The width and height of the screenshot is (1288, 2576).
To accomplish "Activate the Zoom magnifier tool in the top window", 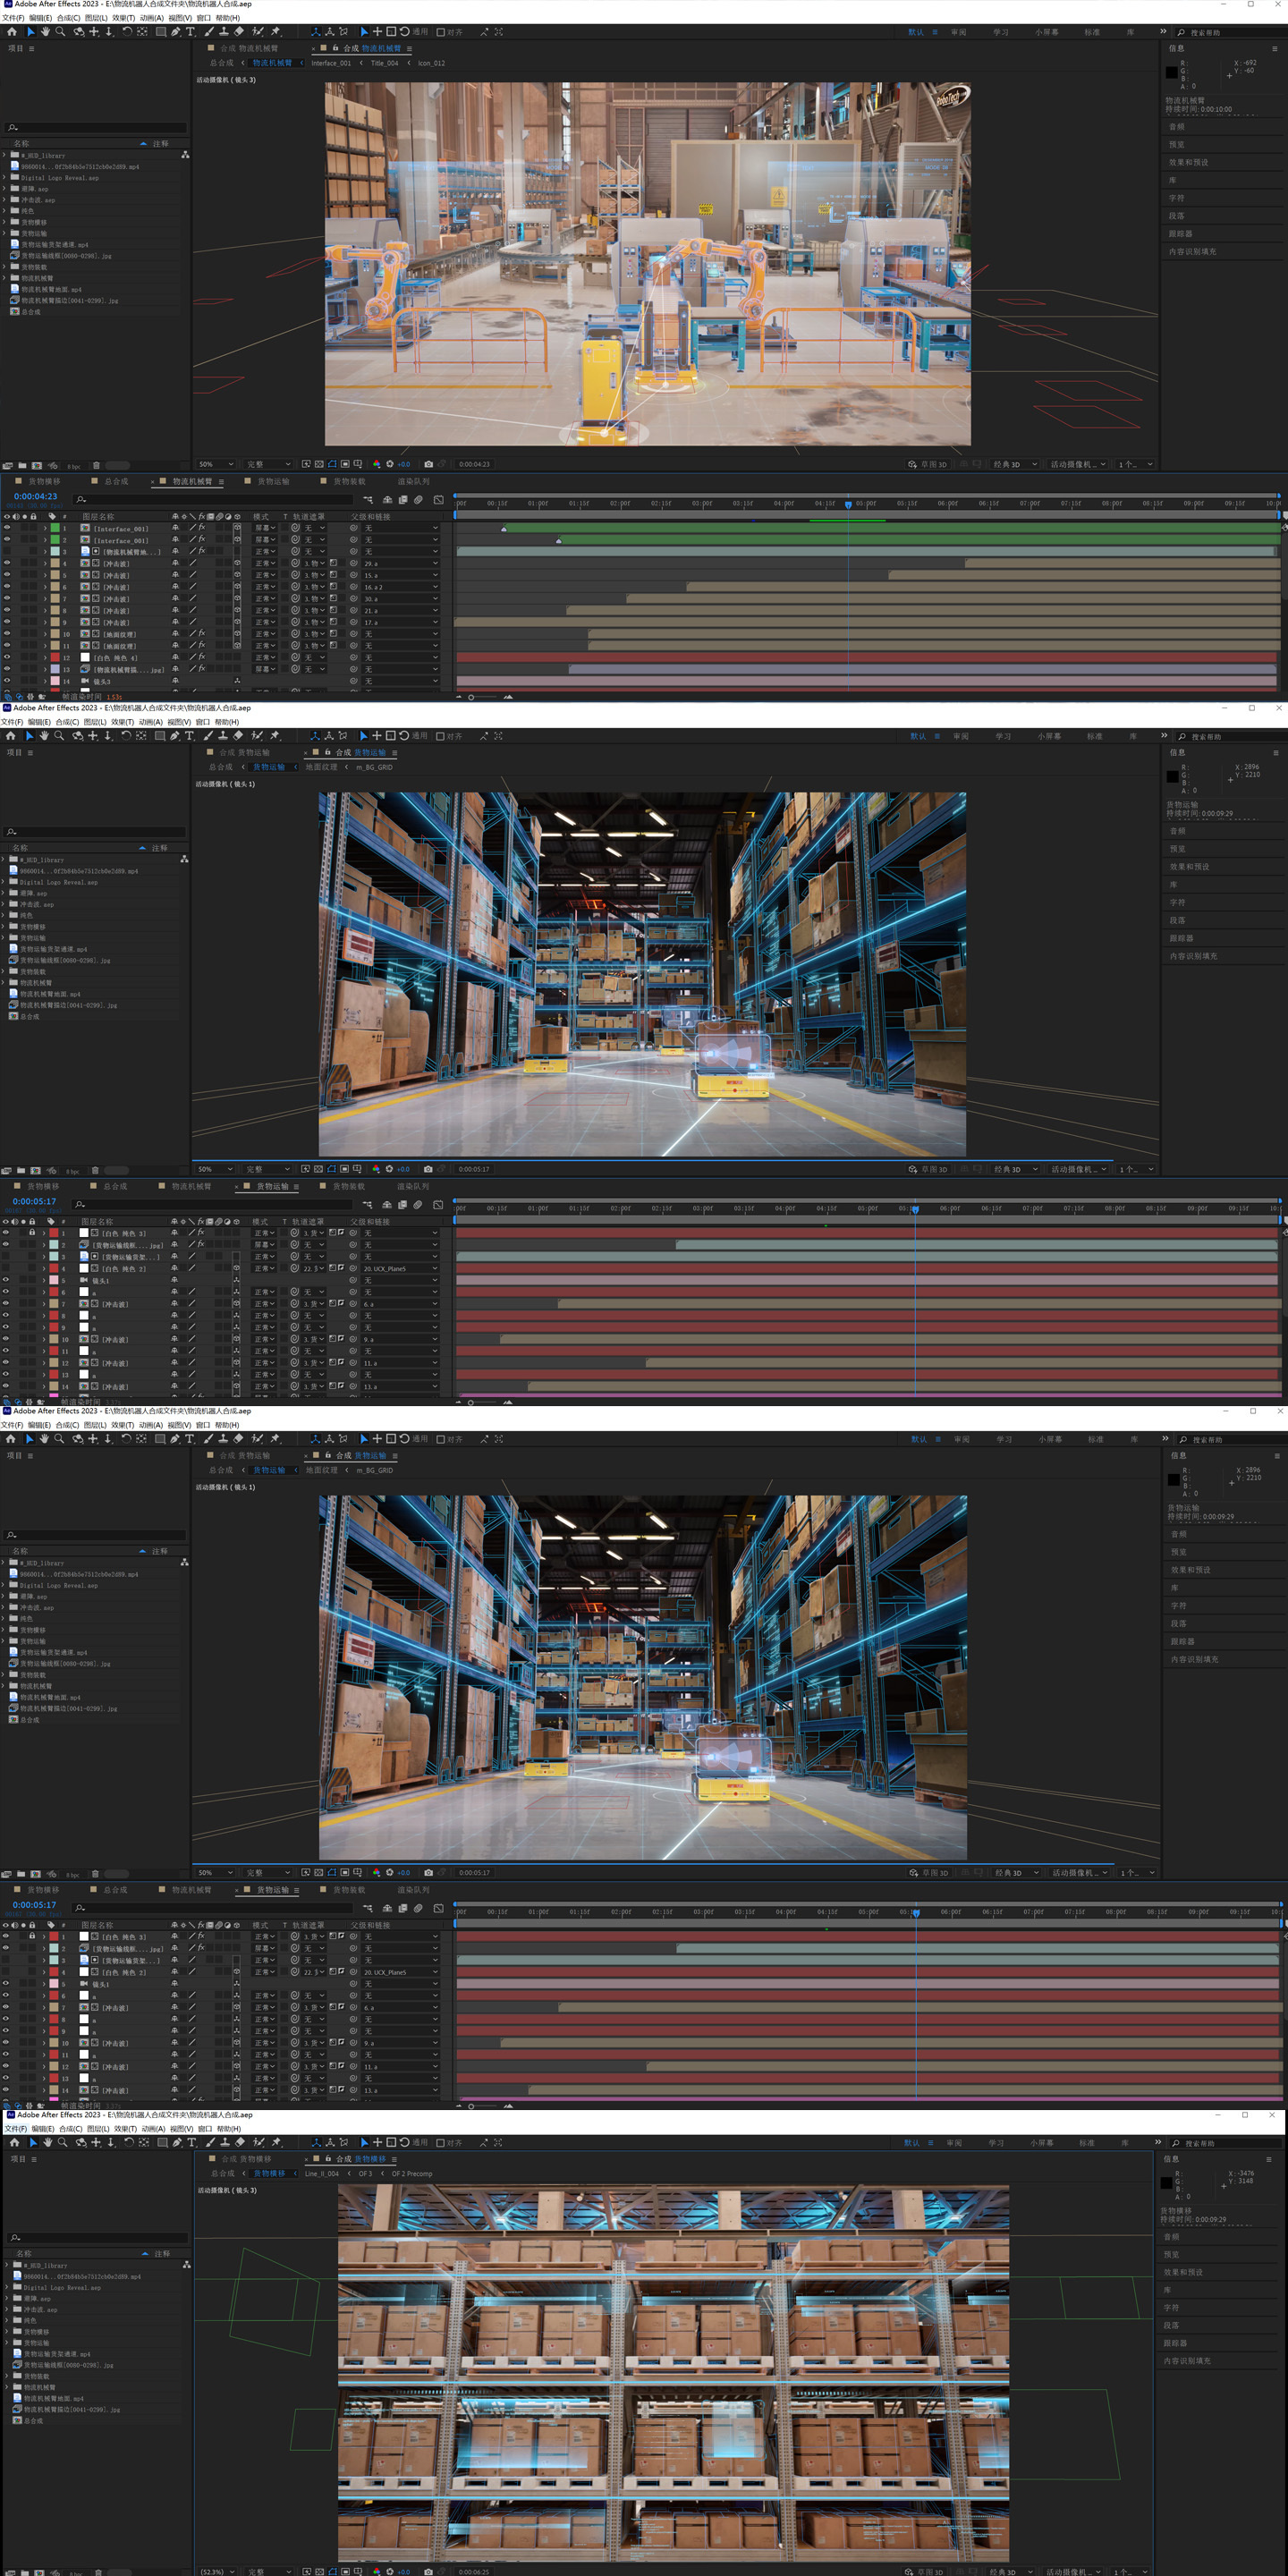I will click(x=60, y=32).
